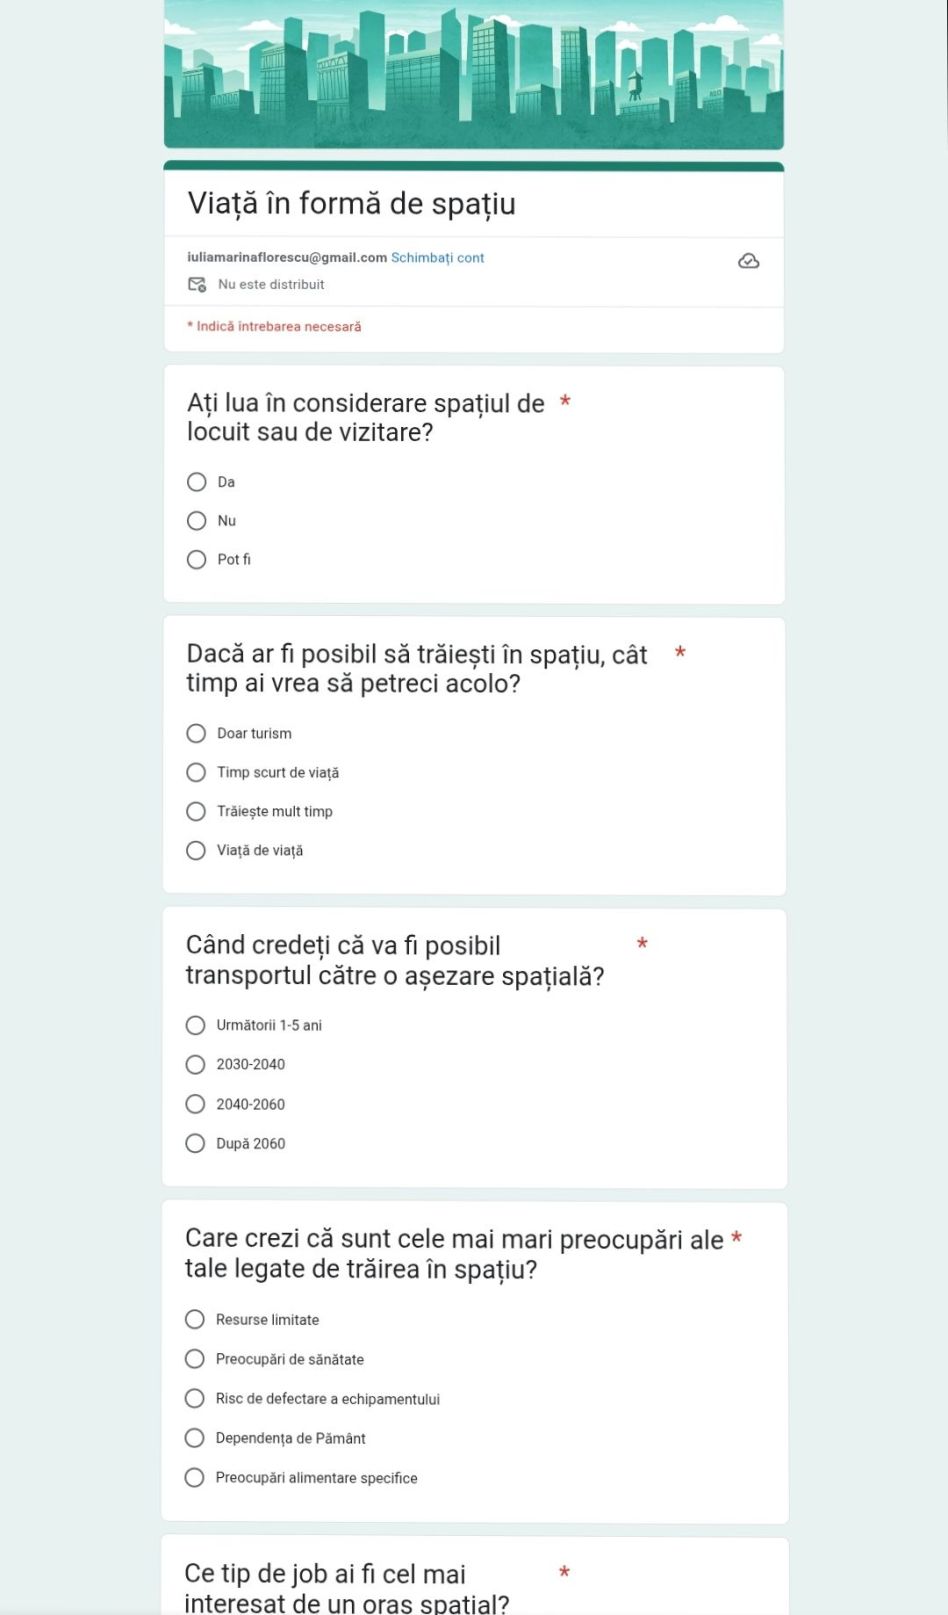This screenshot has height=1615, width=948.
Task: Select Preocupări alimentare specifice option
Action: click(195, 1478)
